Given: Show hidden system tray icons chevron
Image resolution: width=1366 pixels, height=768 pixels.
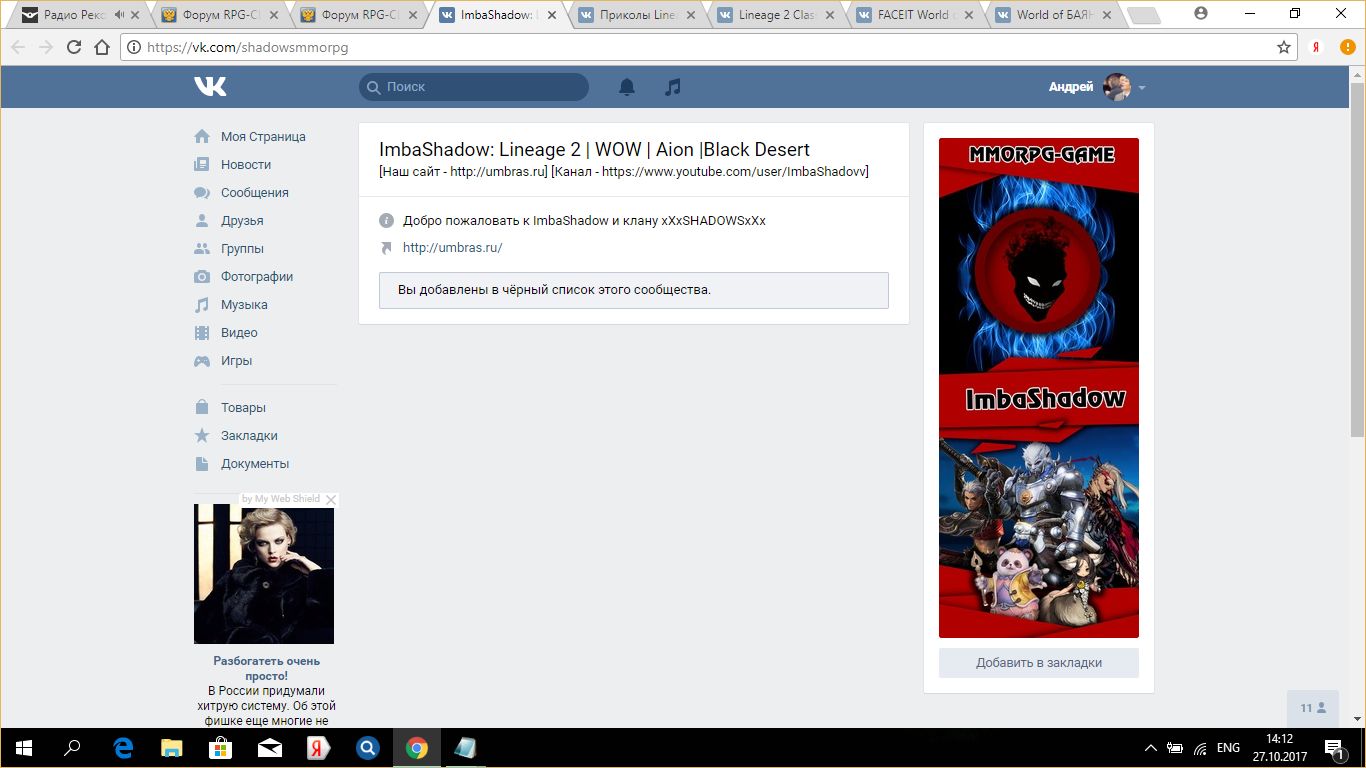Looking at the screenshot, I should 1151,748.
